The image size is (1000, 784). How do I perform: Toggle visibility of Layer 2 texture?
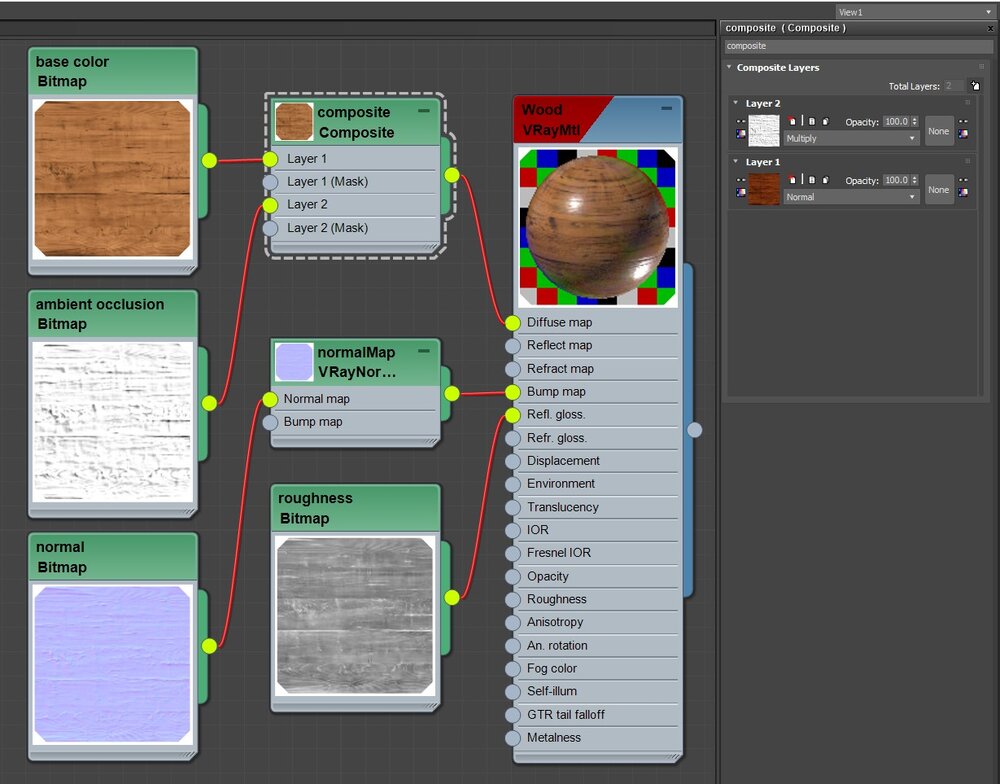point(741,122)
